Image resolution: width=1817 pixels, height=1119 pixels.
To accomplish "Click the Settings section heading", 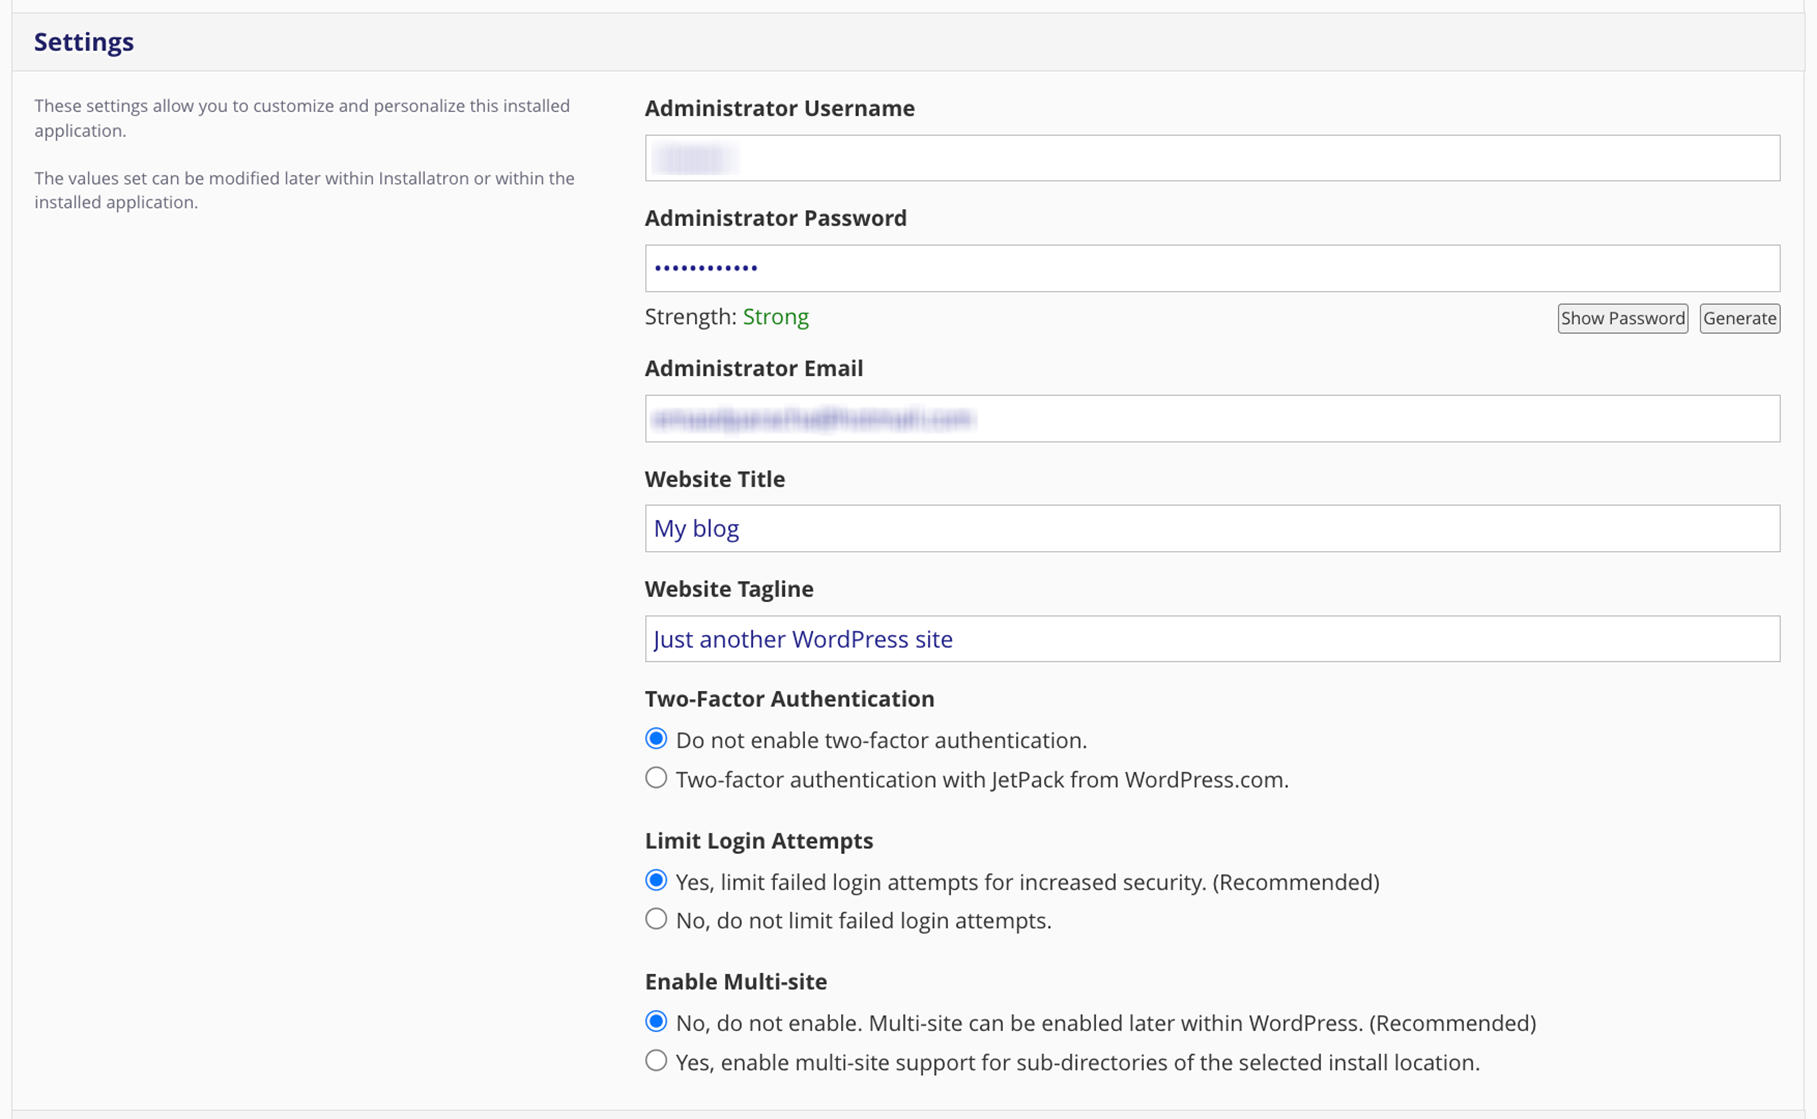I will pyautogui.click(x=84, y=42).
